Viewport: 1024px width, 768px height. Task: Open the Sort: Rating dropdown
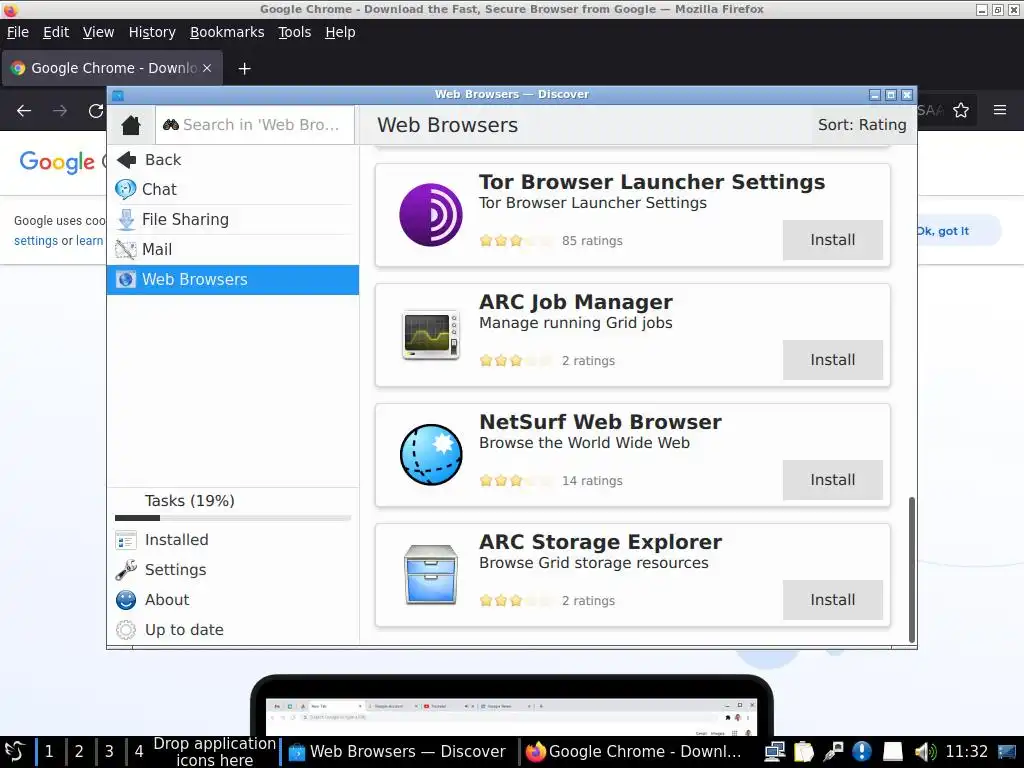(862, 125)
